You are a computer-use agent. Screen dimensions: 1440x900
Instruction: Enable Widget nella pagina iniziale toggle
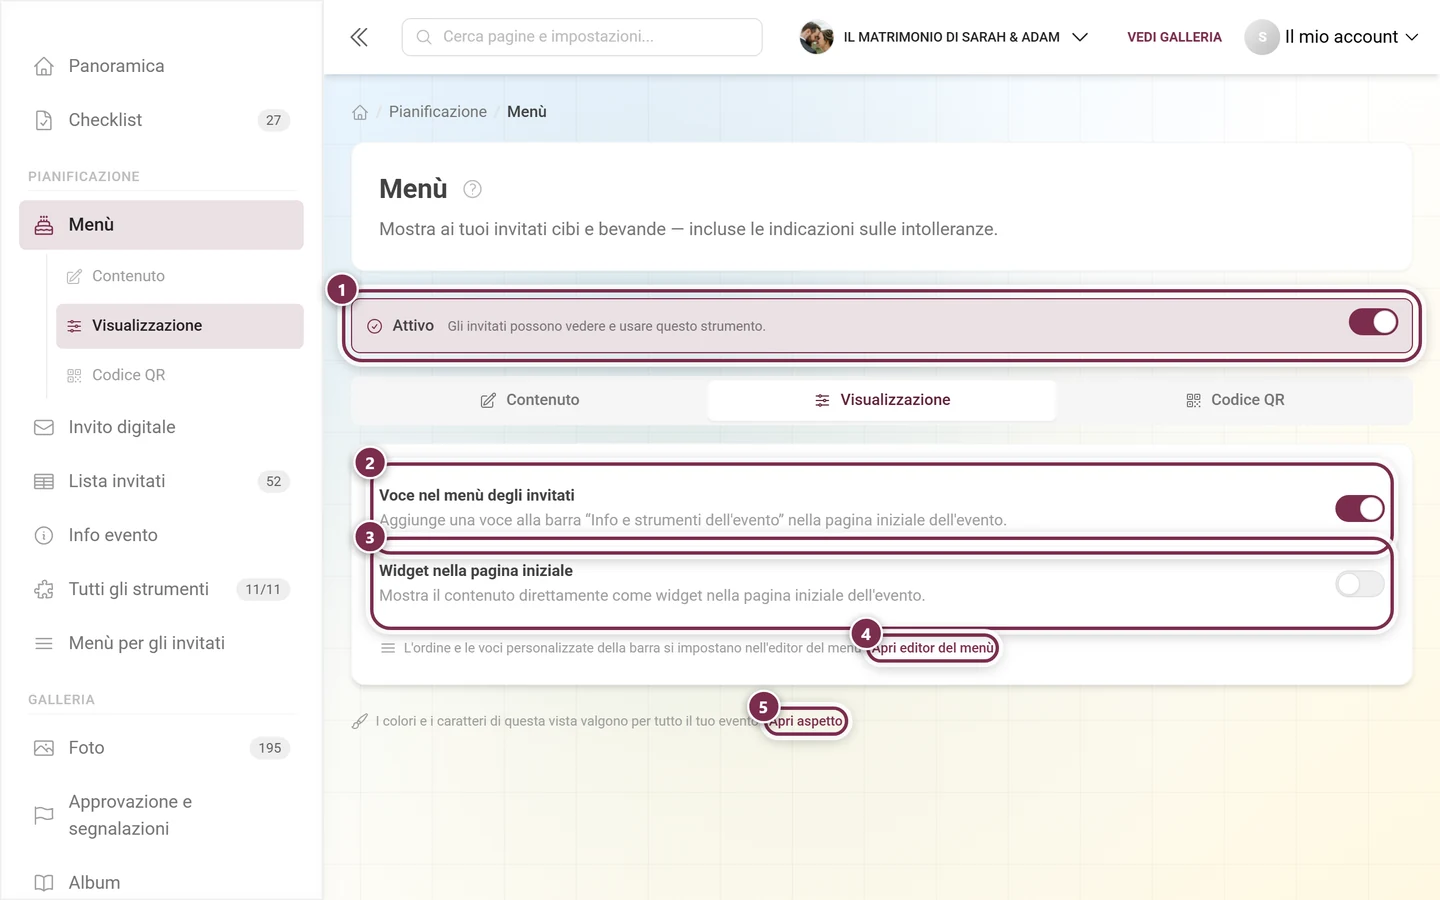click(x=1360, y=584)
